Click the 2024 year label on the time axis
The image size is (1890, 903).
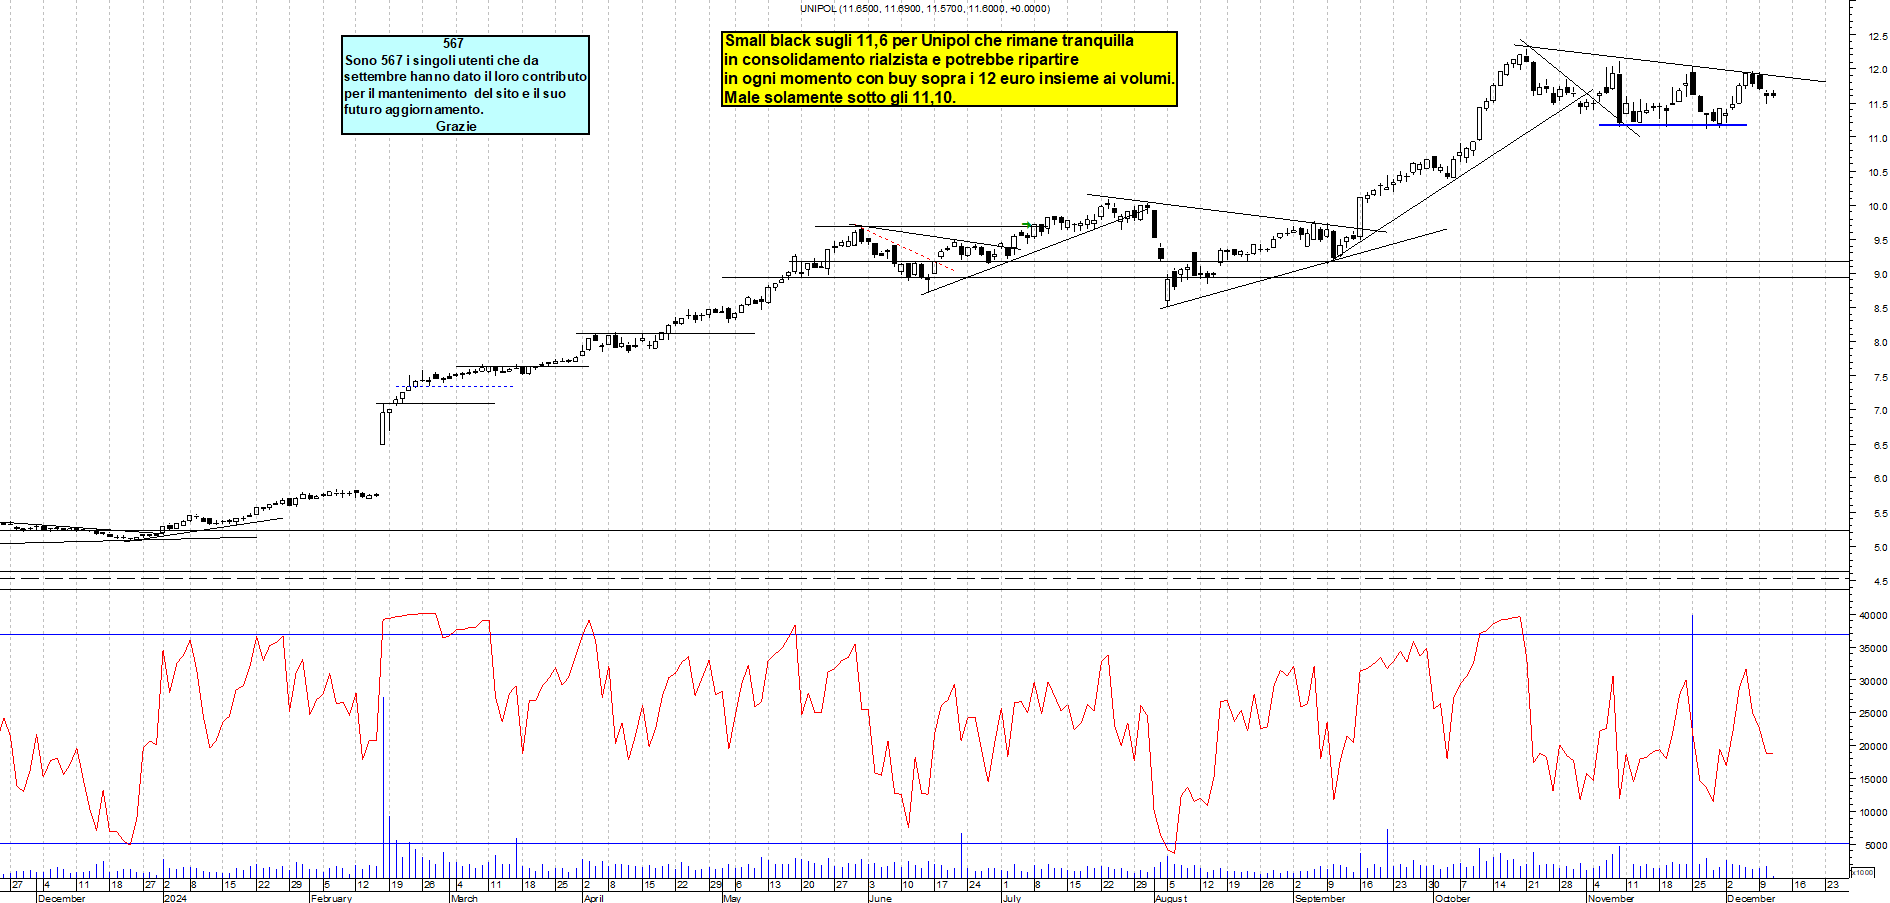tap(175, 898)
